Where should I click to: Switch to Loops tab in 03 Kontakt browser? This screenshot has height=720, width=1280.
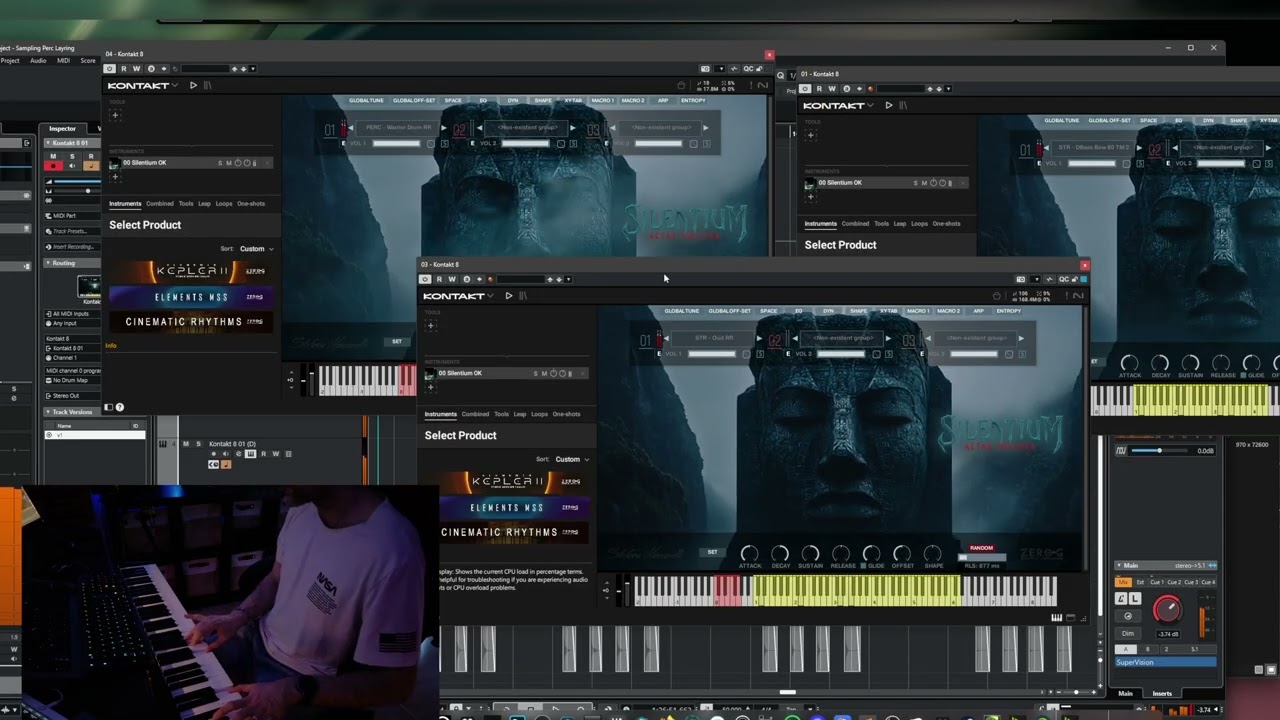pos(540,414)
